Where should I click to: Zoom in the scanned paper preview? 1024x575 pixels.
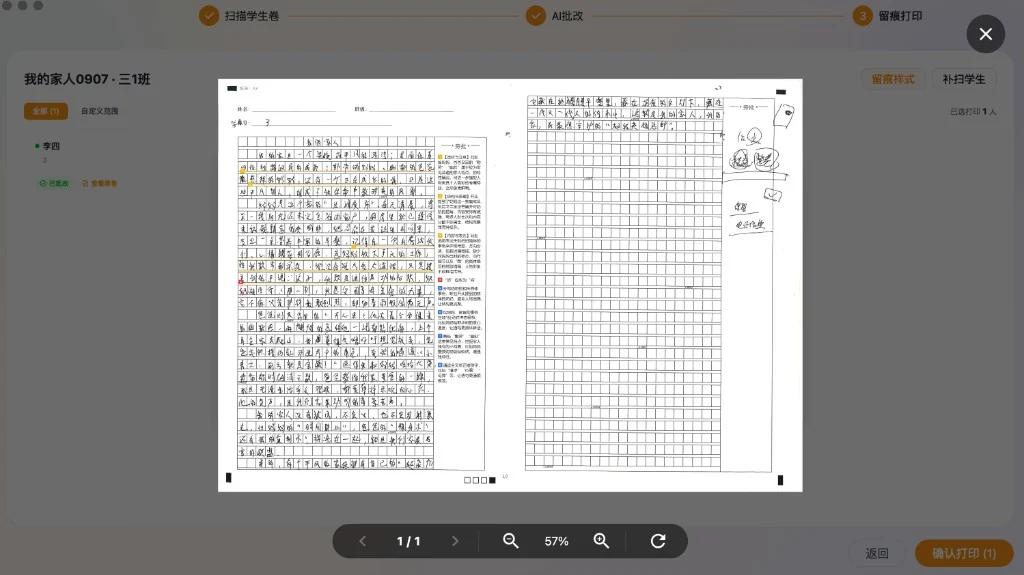click(x=601, y=541)
